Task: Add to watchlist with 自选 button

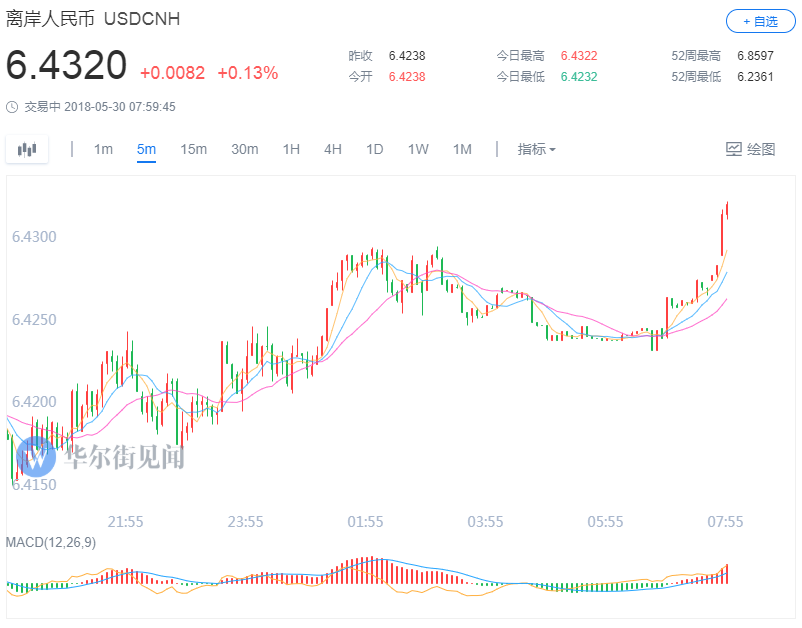Action: click(x=760, y=20)
